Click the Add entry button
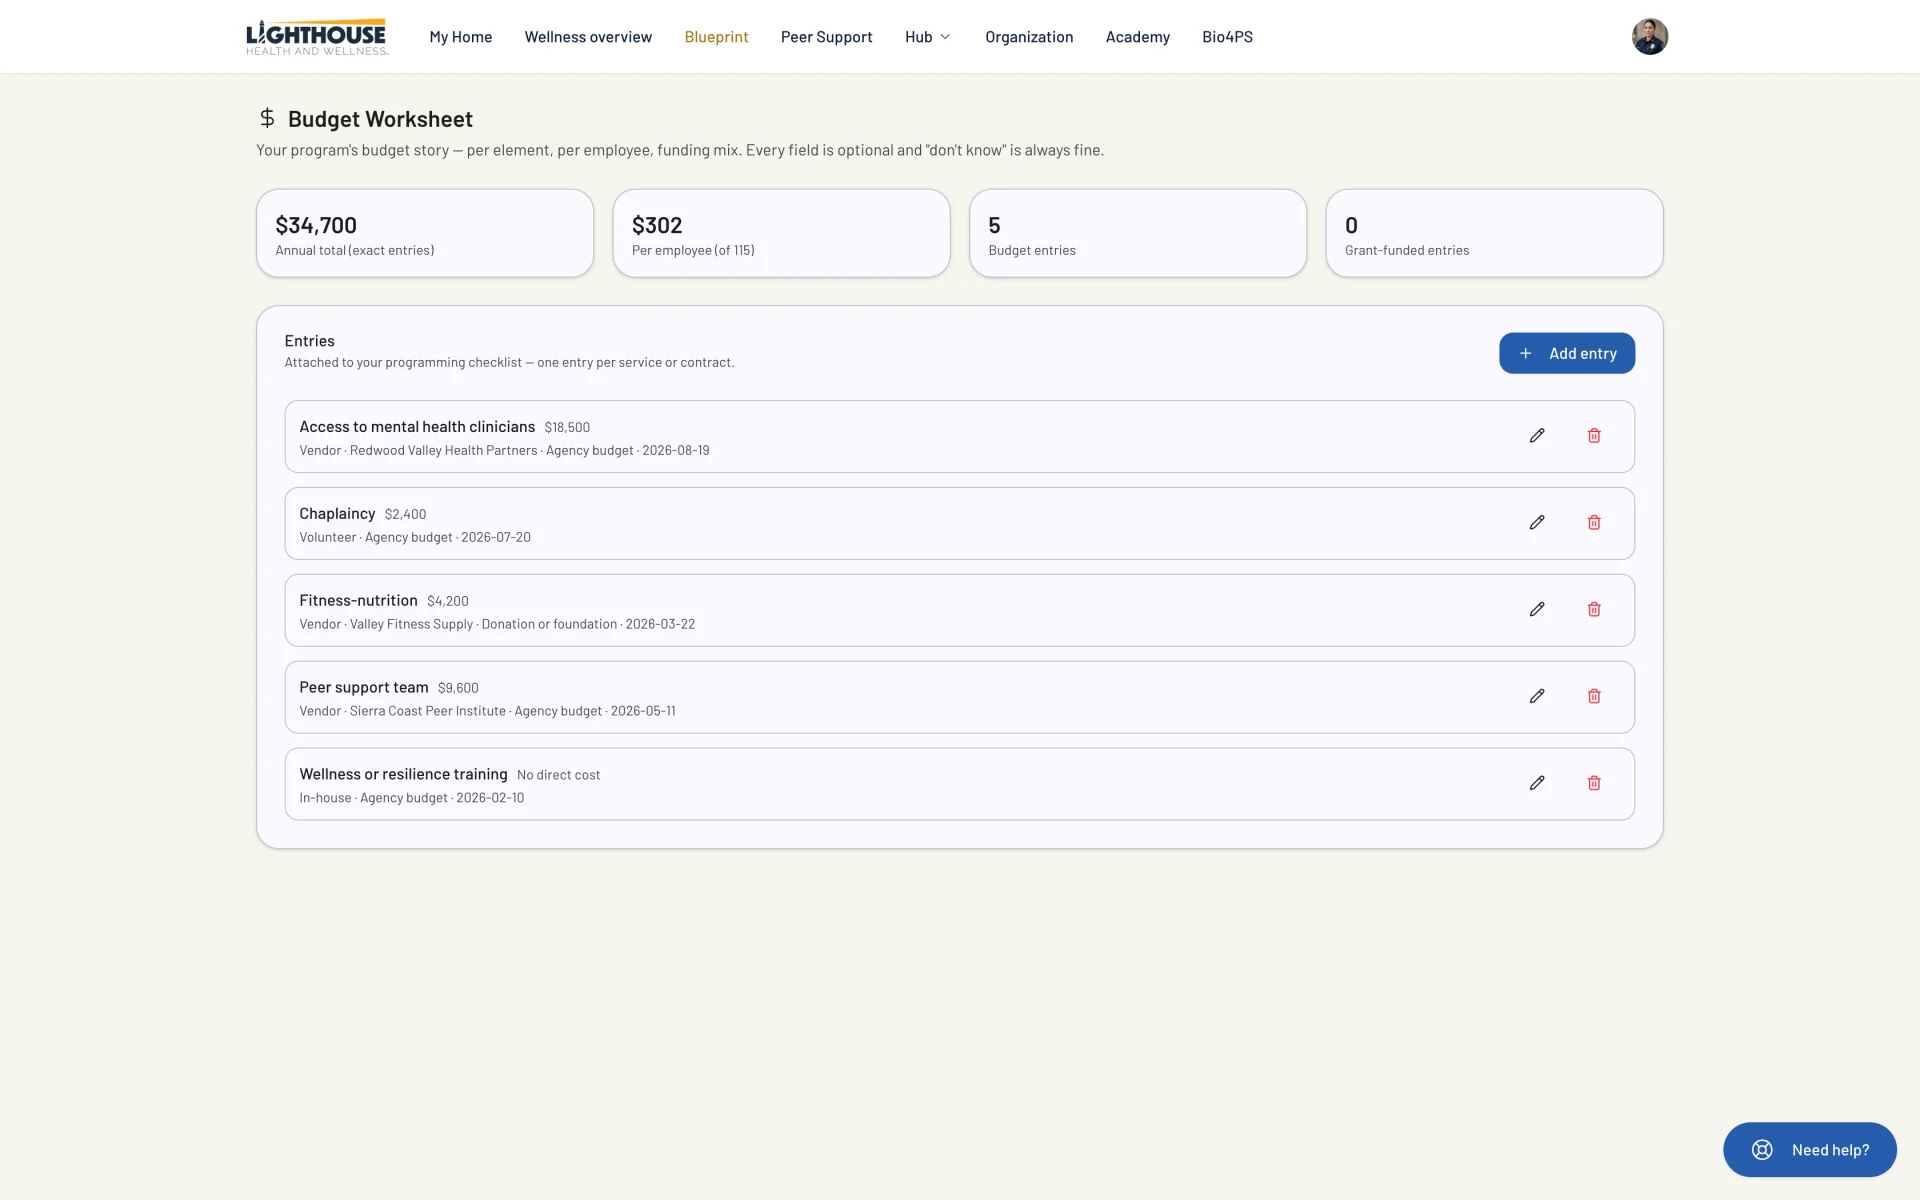The height and width of the screenshot is (1200, 1920). [x=1567, y=353]
